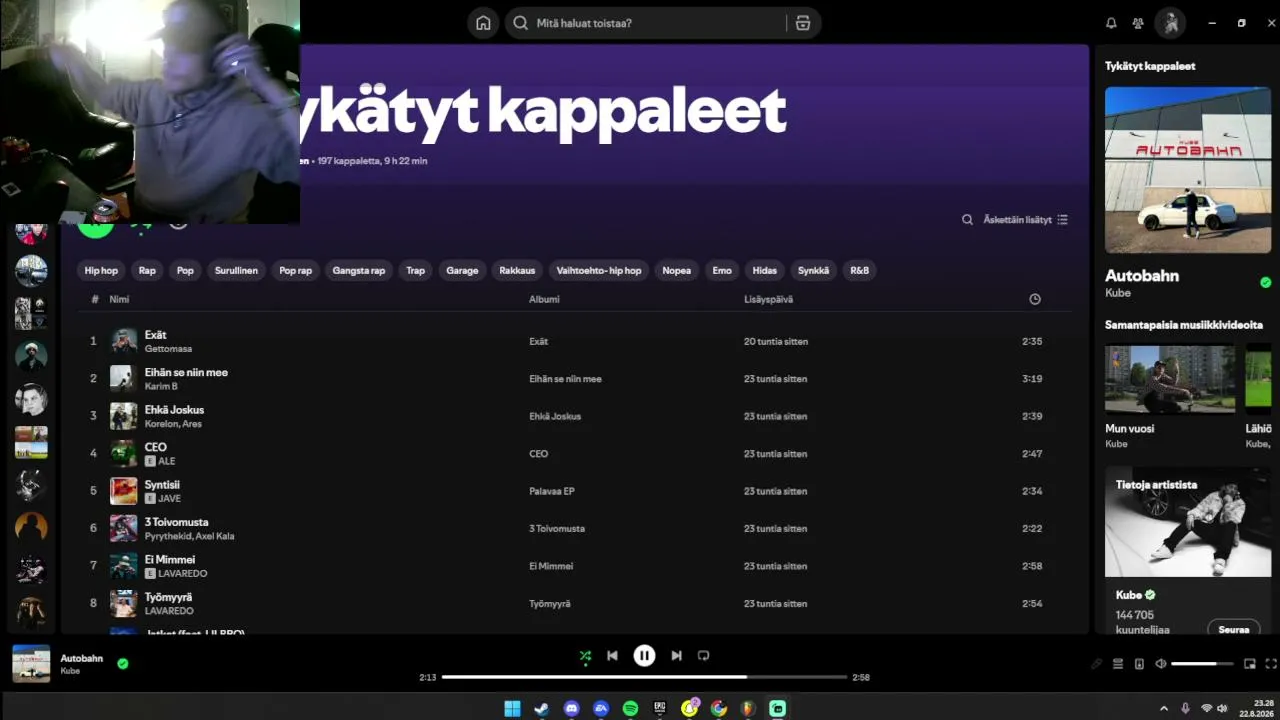Open the Browse icon in the search bar
The image size is (1280, 720).
(802, 23)
